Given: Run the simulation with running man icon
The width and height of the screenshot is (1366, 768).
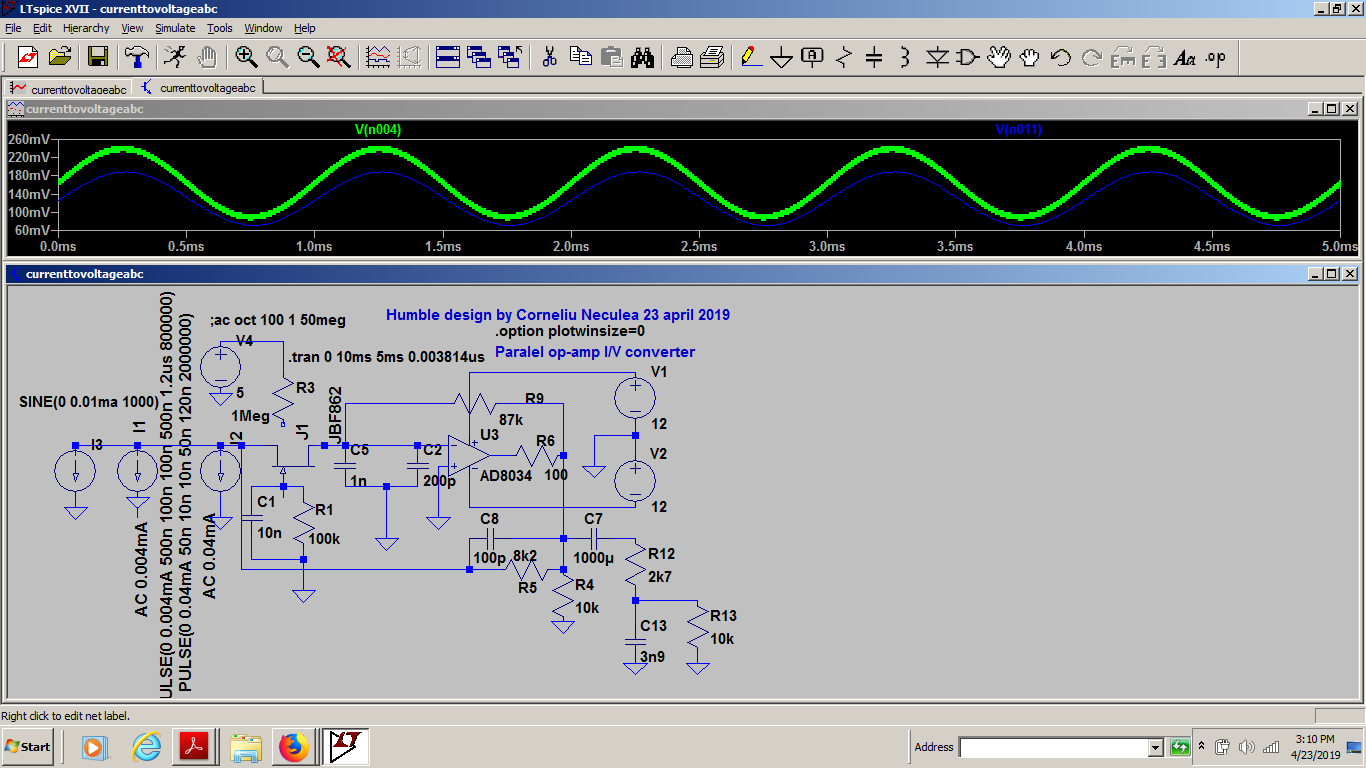Looking at the screenshot, I should [175, 57].
